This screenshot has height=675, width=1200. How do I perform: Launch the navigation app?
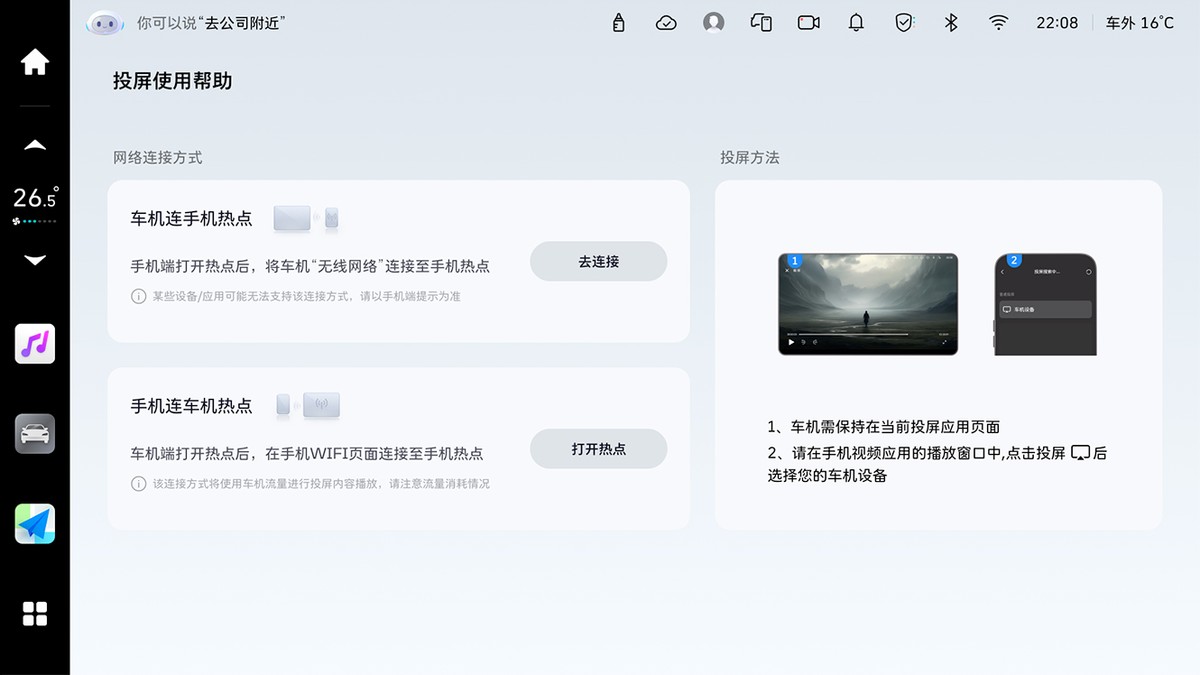(35, 524)
